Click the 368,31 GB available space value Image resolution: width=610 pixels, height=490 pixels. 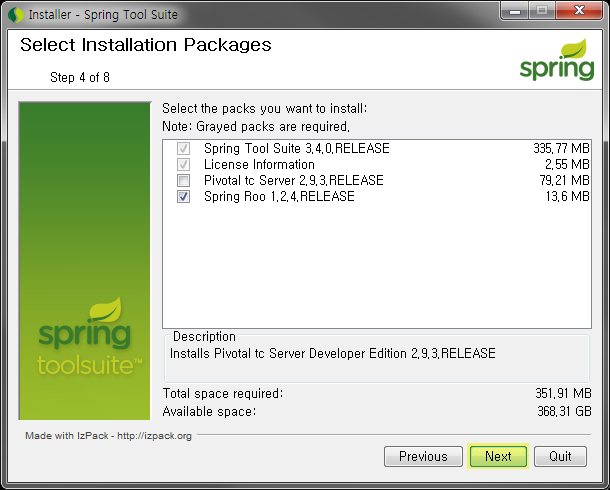point(564,411)
